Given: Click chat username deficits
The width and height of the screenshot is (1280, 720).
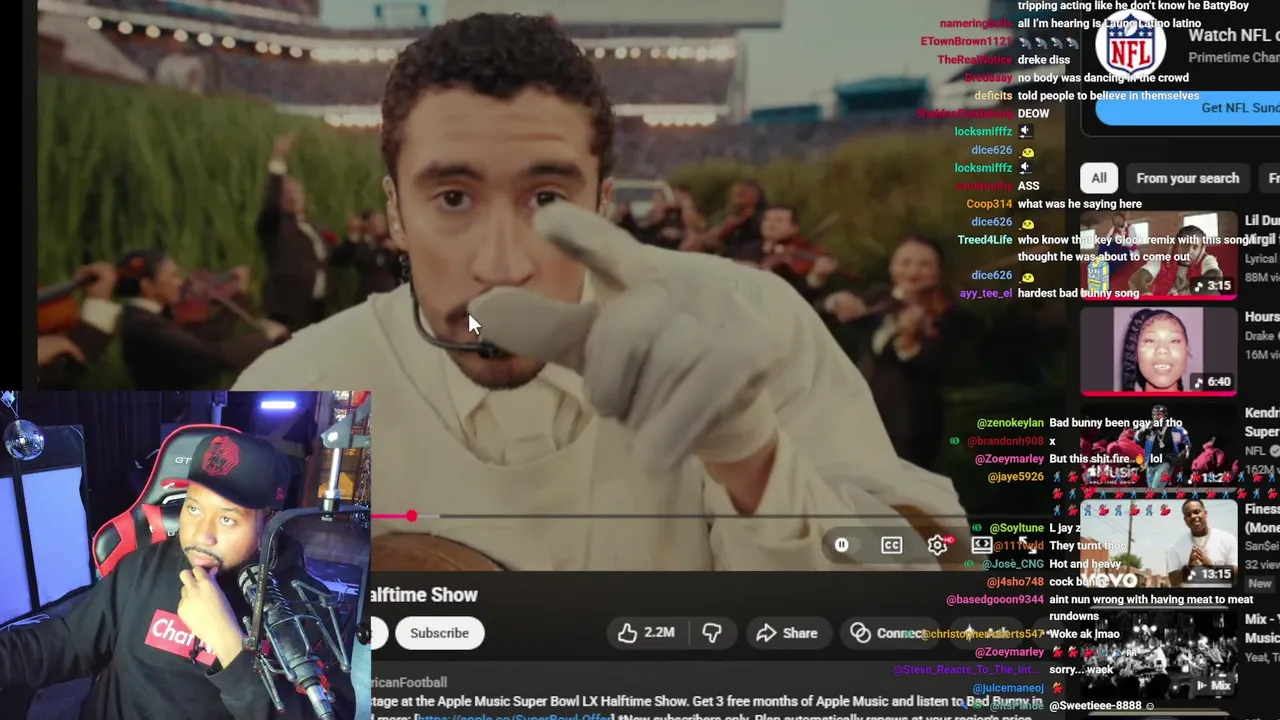Looking at the screenshot, I should 993,96.
